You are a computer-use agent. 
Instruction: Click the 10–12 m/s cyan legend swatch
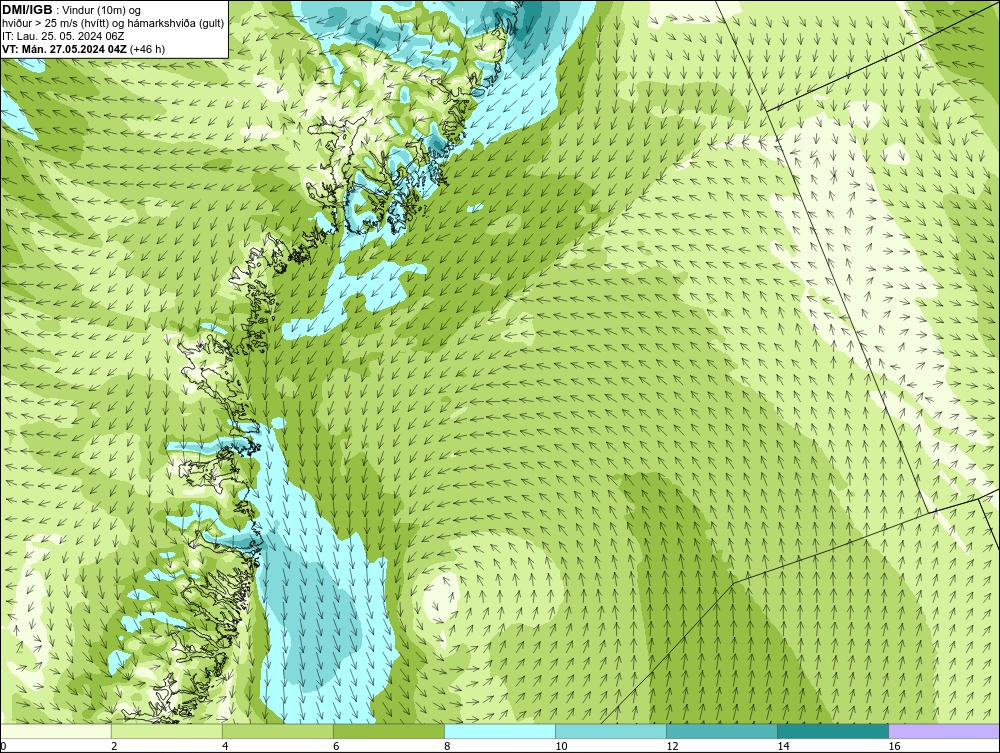point(611,731)
